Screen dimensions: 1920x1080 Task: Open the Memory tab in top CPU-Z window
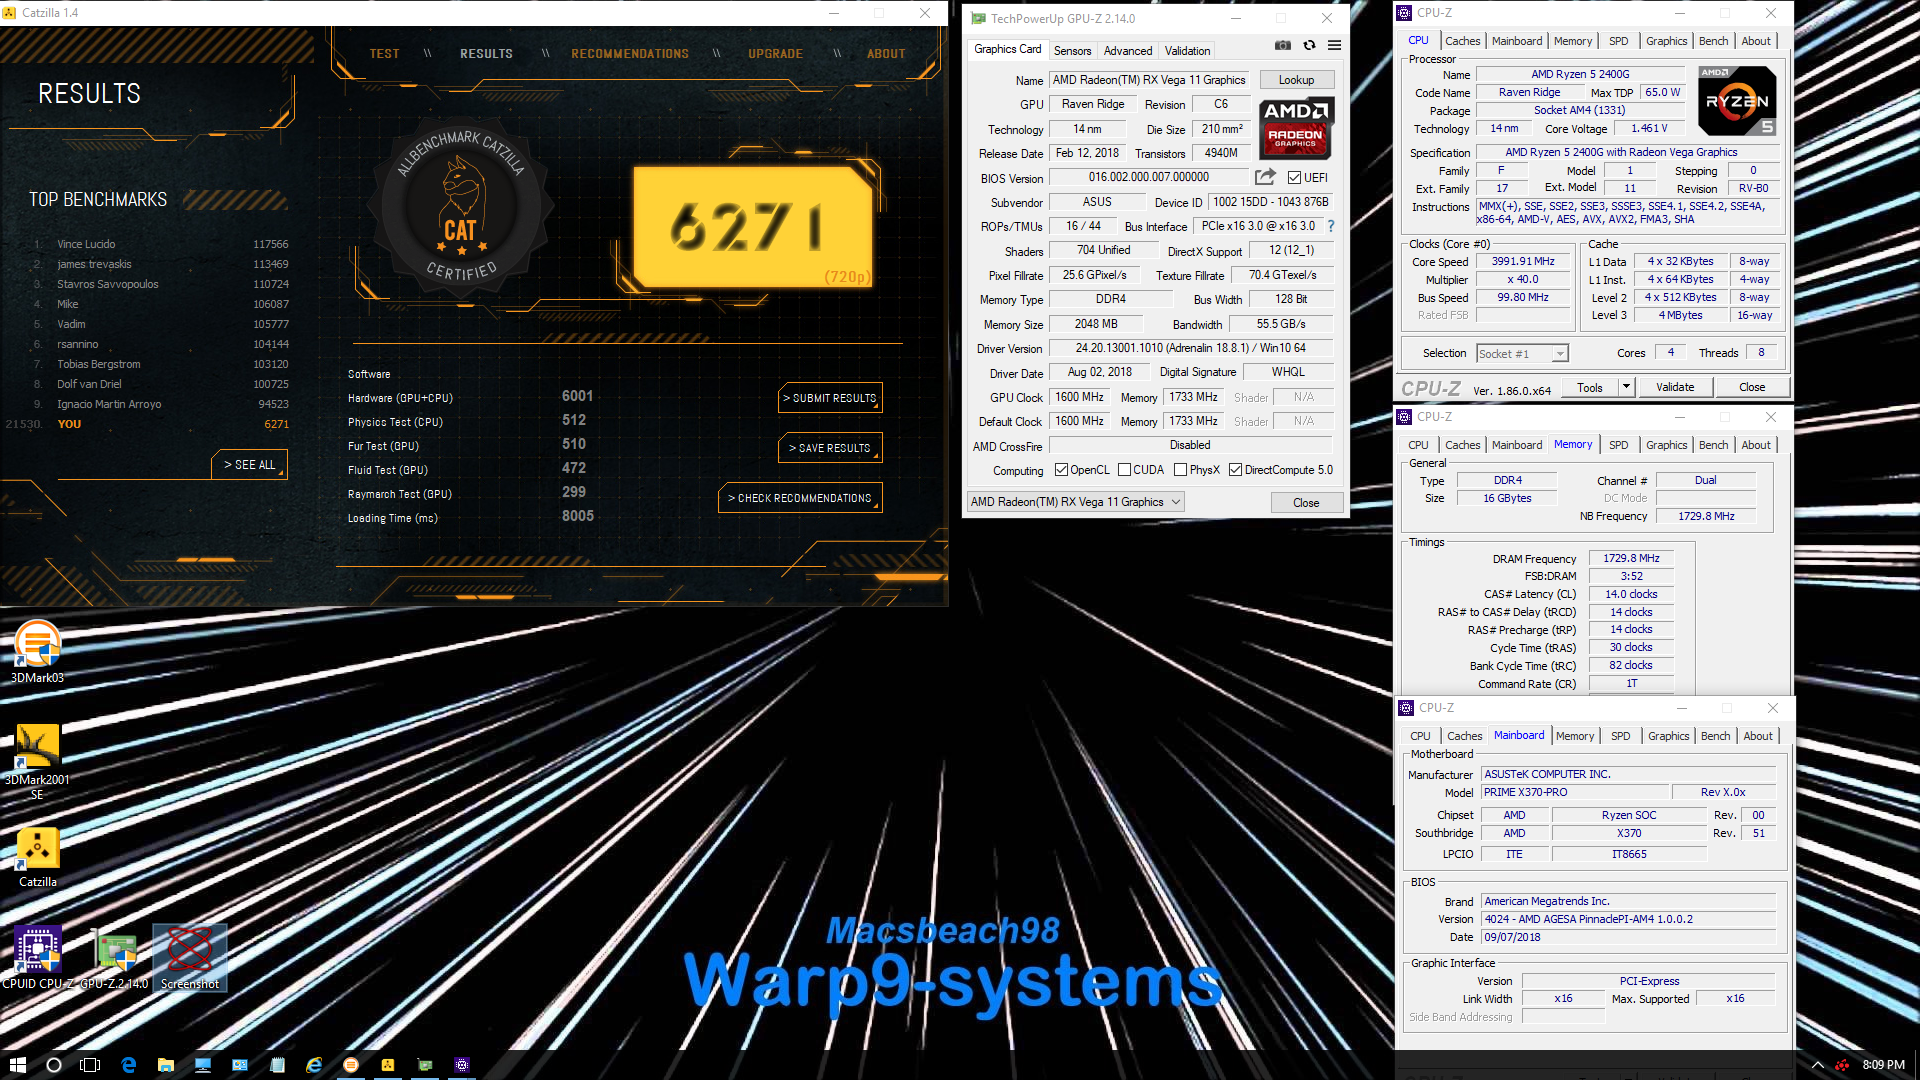pos(1572,41)
